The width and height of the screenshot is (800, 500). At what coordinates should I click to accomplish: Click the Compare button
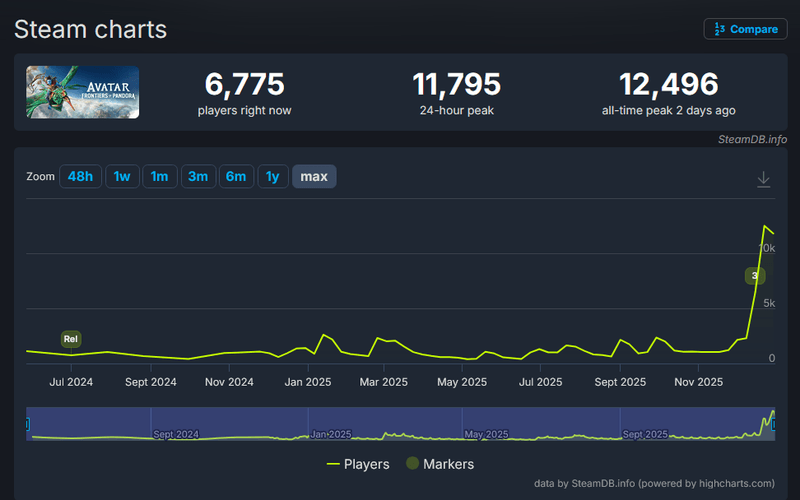coord(745,29)
